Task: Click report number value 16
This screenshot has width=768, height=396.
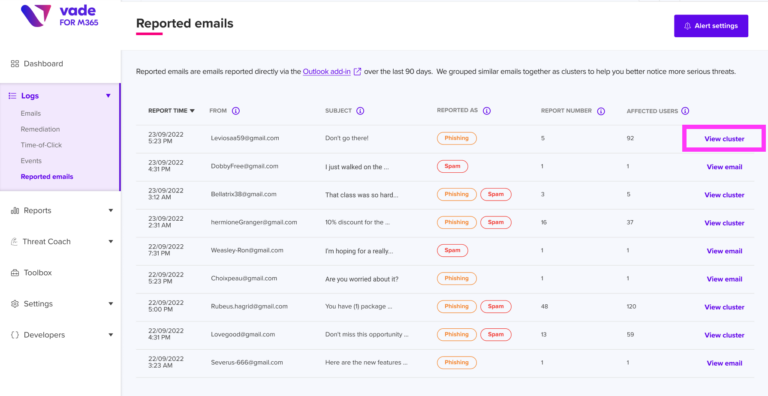Action: click(544, 223)
